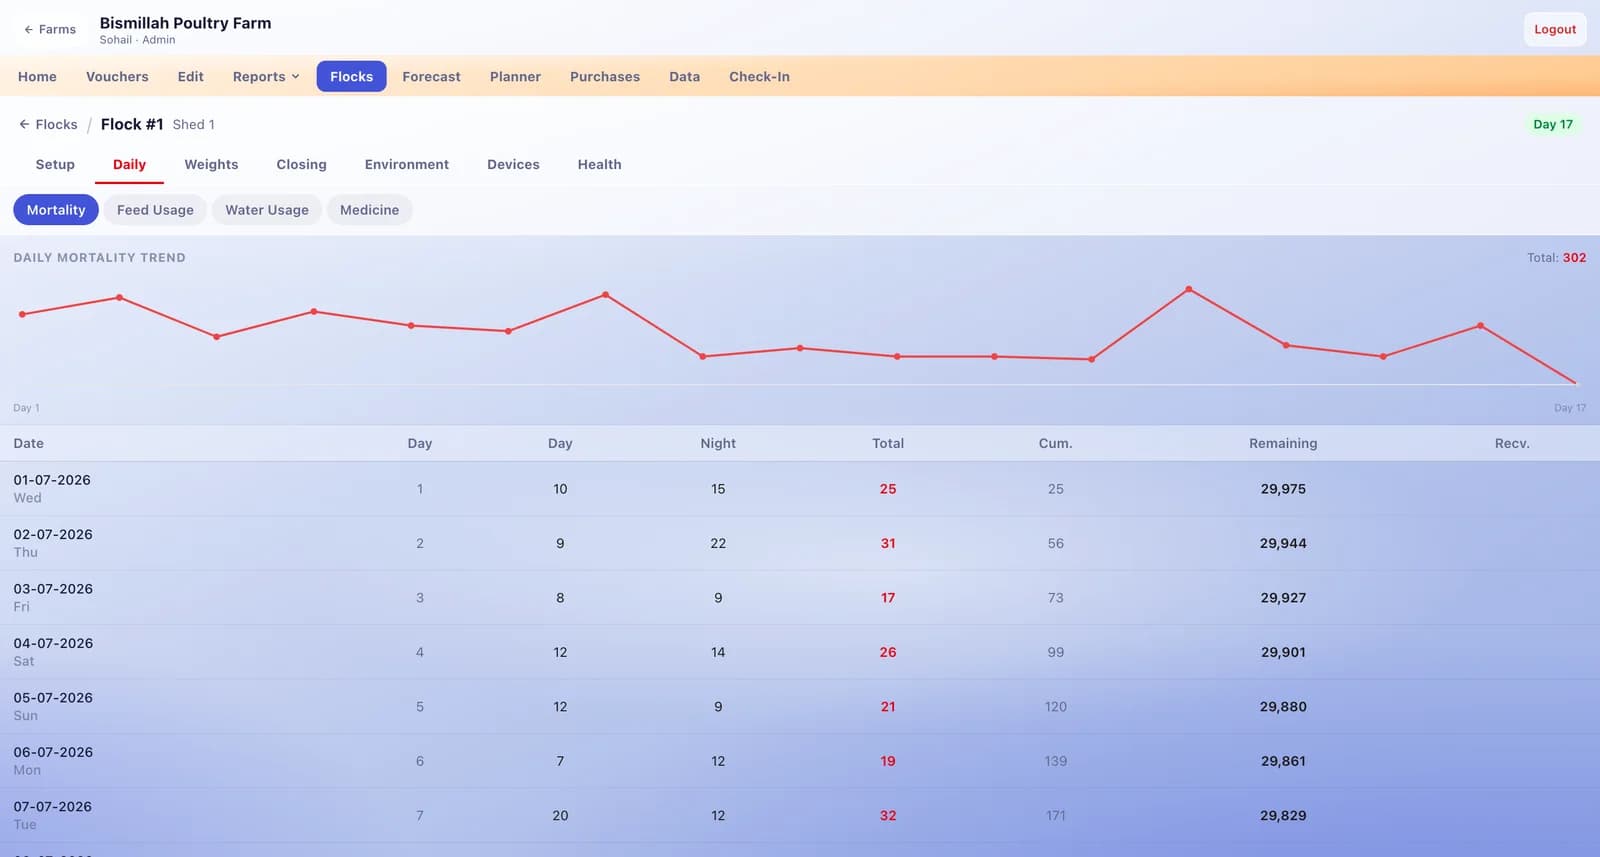Image resolution: width=1600 pixels, height=857 pixels.
Task: Select the Water Usage pill
Action: click(267, 210)
